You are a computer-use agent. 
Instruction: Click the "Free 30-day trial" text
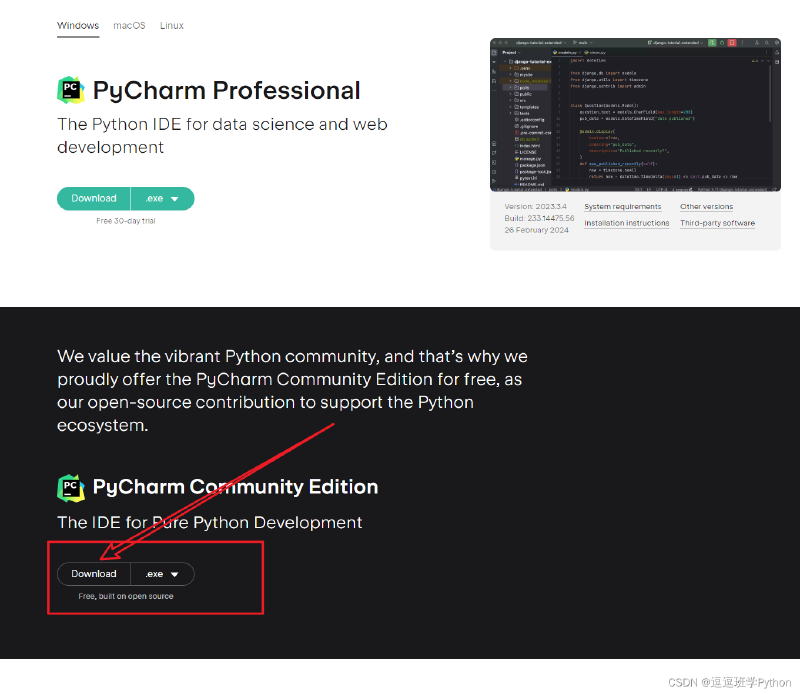[126, 221]
